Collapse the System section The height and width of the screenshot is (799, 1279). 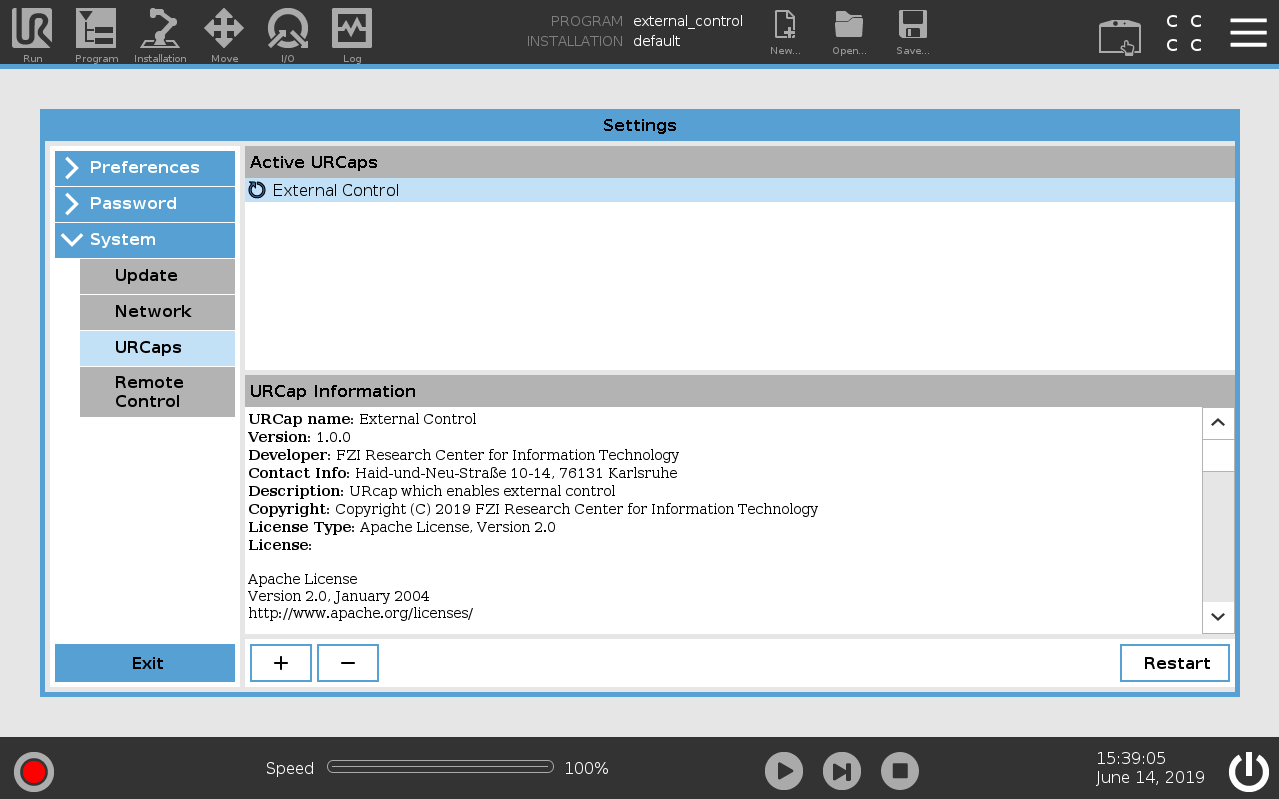[145, 240]
